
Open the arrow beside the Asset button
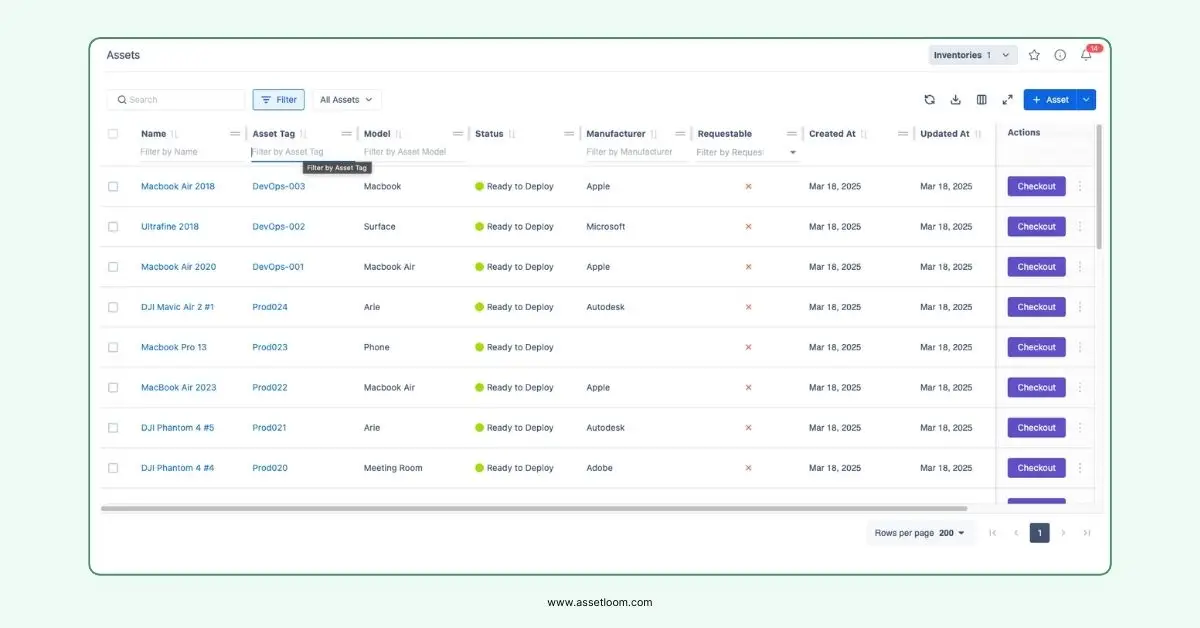tap(1087, 100)
